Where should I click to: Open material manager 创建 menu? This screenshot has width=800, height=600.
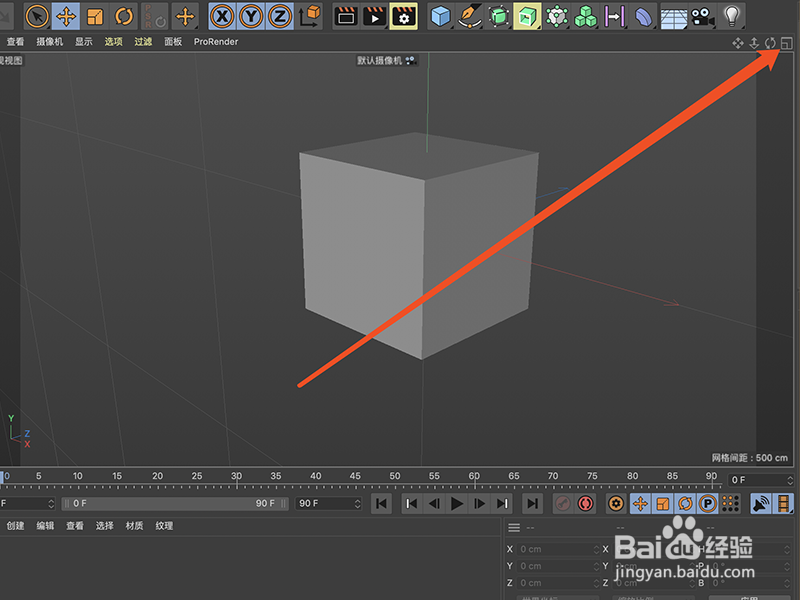[15, 526]
